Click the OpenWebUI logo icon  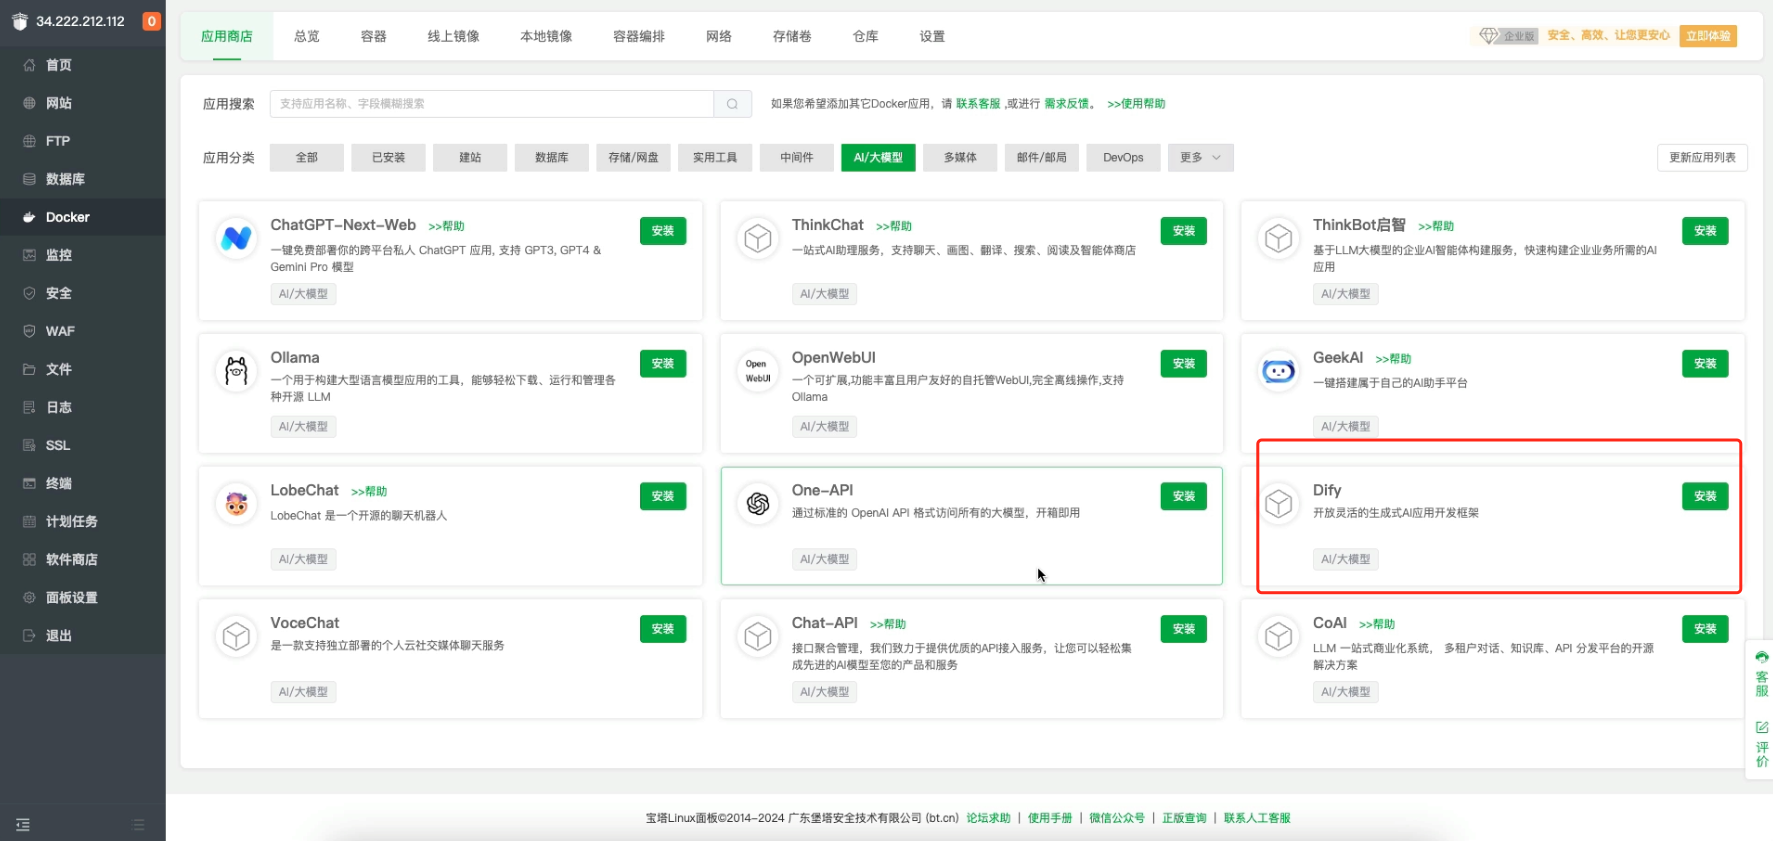pyautogui.click(x=758, y=372)
